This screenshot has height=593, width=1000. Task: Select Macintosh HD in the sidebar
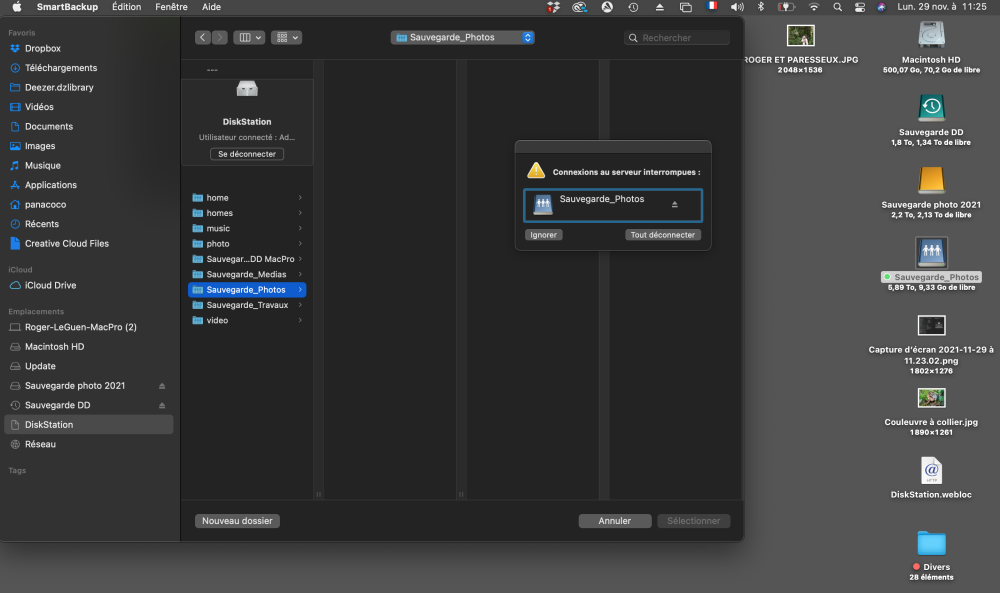(89, 347)
